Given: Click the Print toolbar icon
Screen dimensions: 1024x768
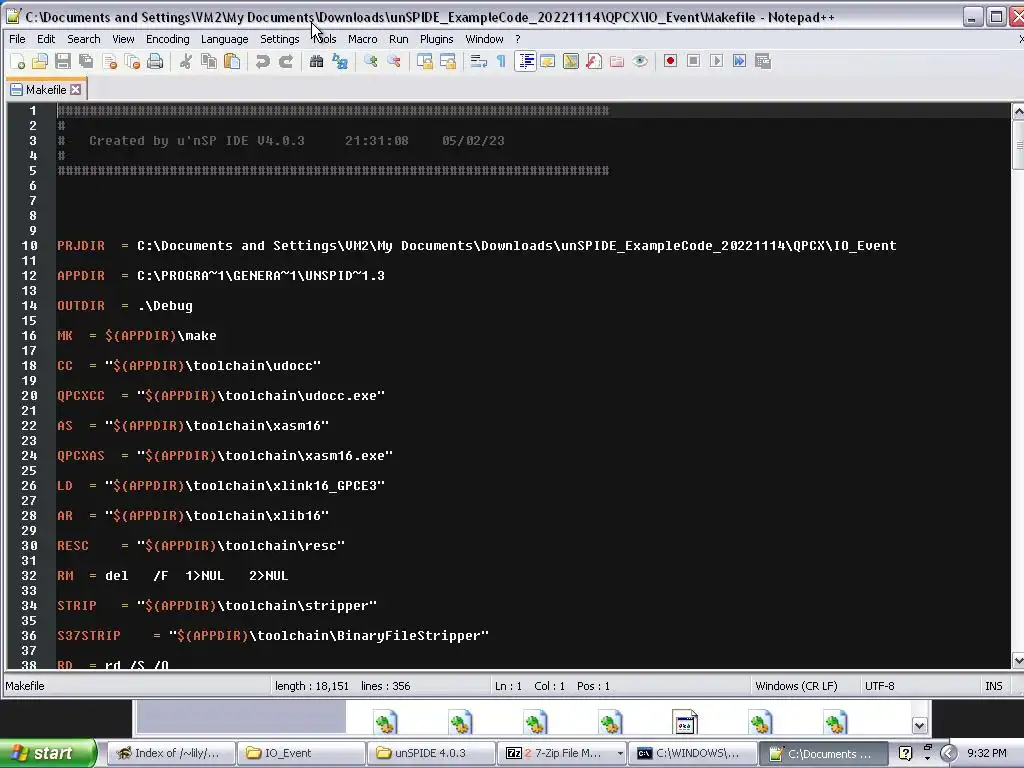Looking at the screenshot, I should point(155,61).
